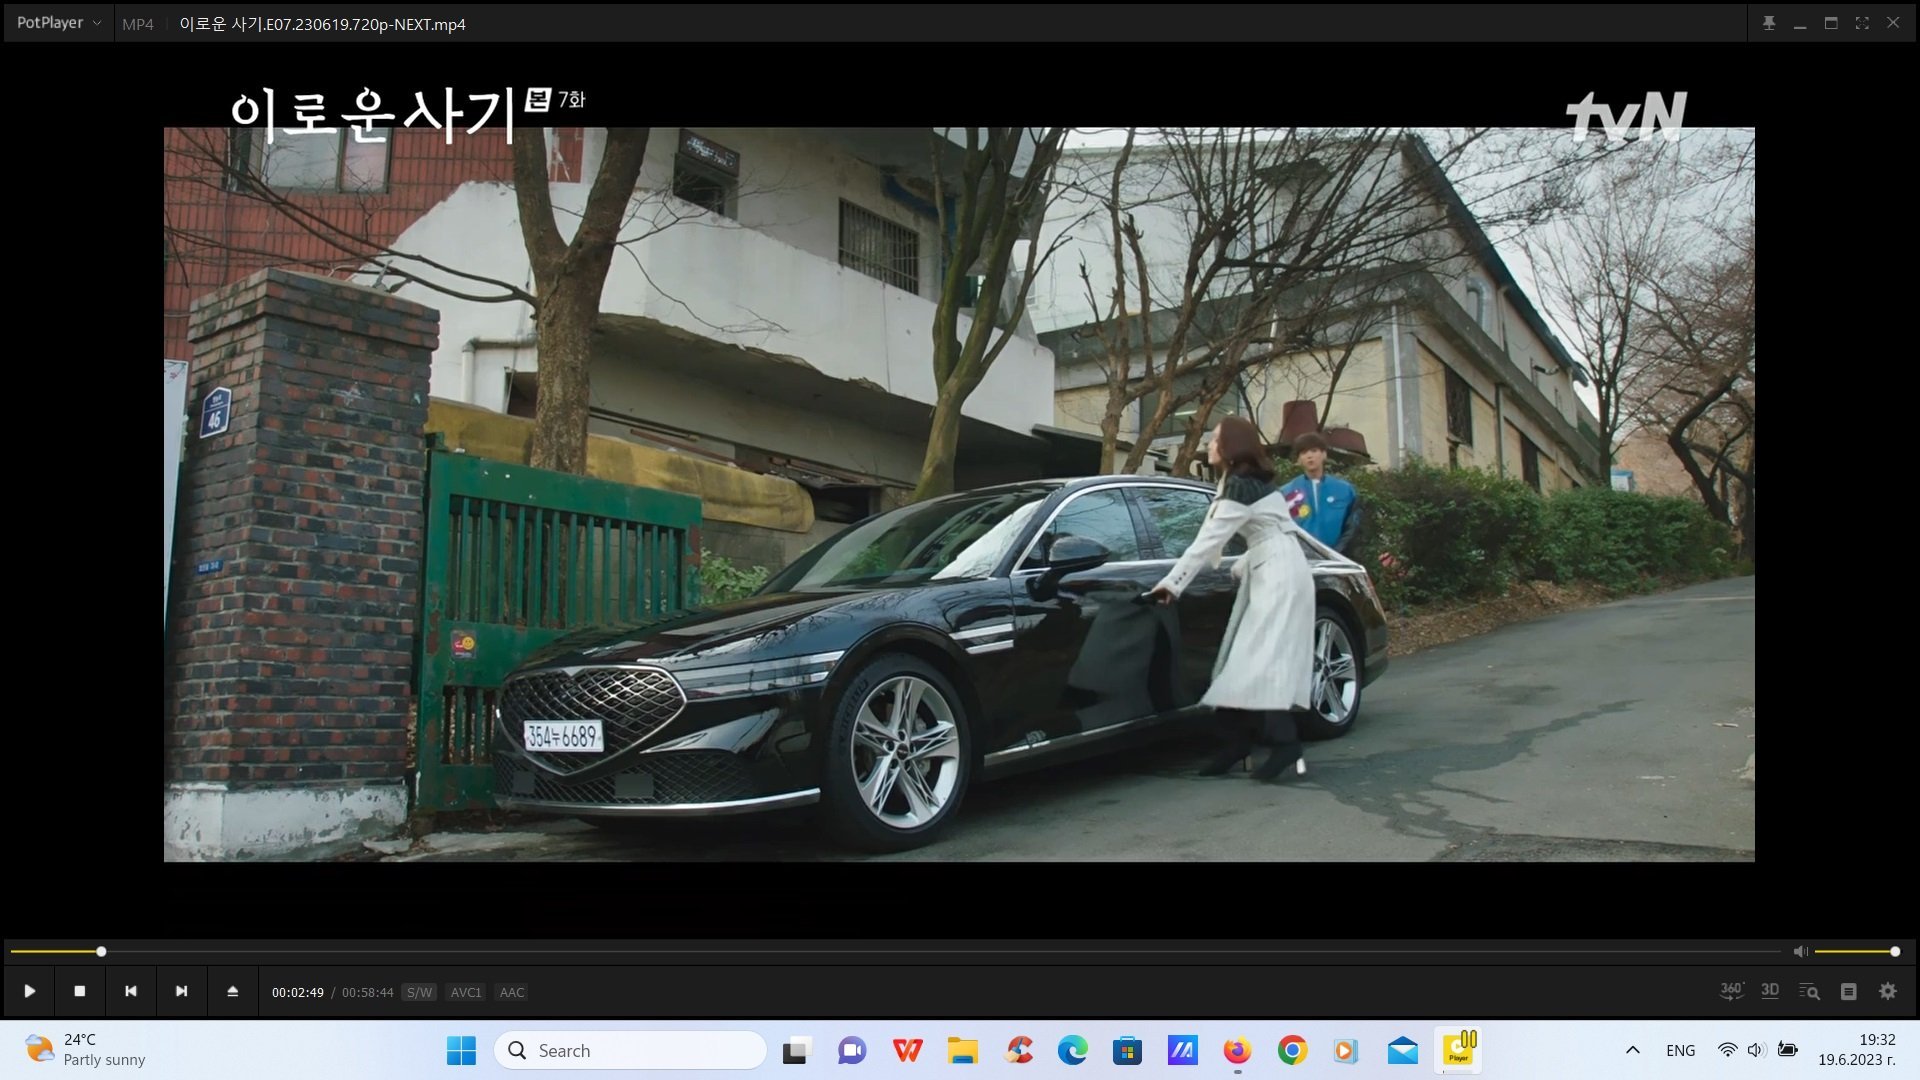Toggle 3D video mode
Viewport: 1920px width, 1080px height.
point(1770,991)
